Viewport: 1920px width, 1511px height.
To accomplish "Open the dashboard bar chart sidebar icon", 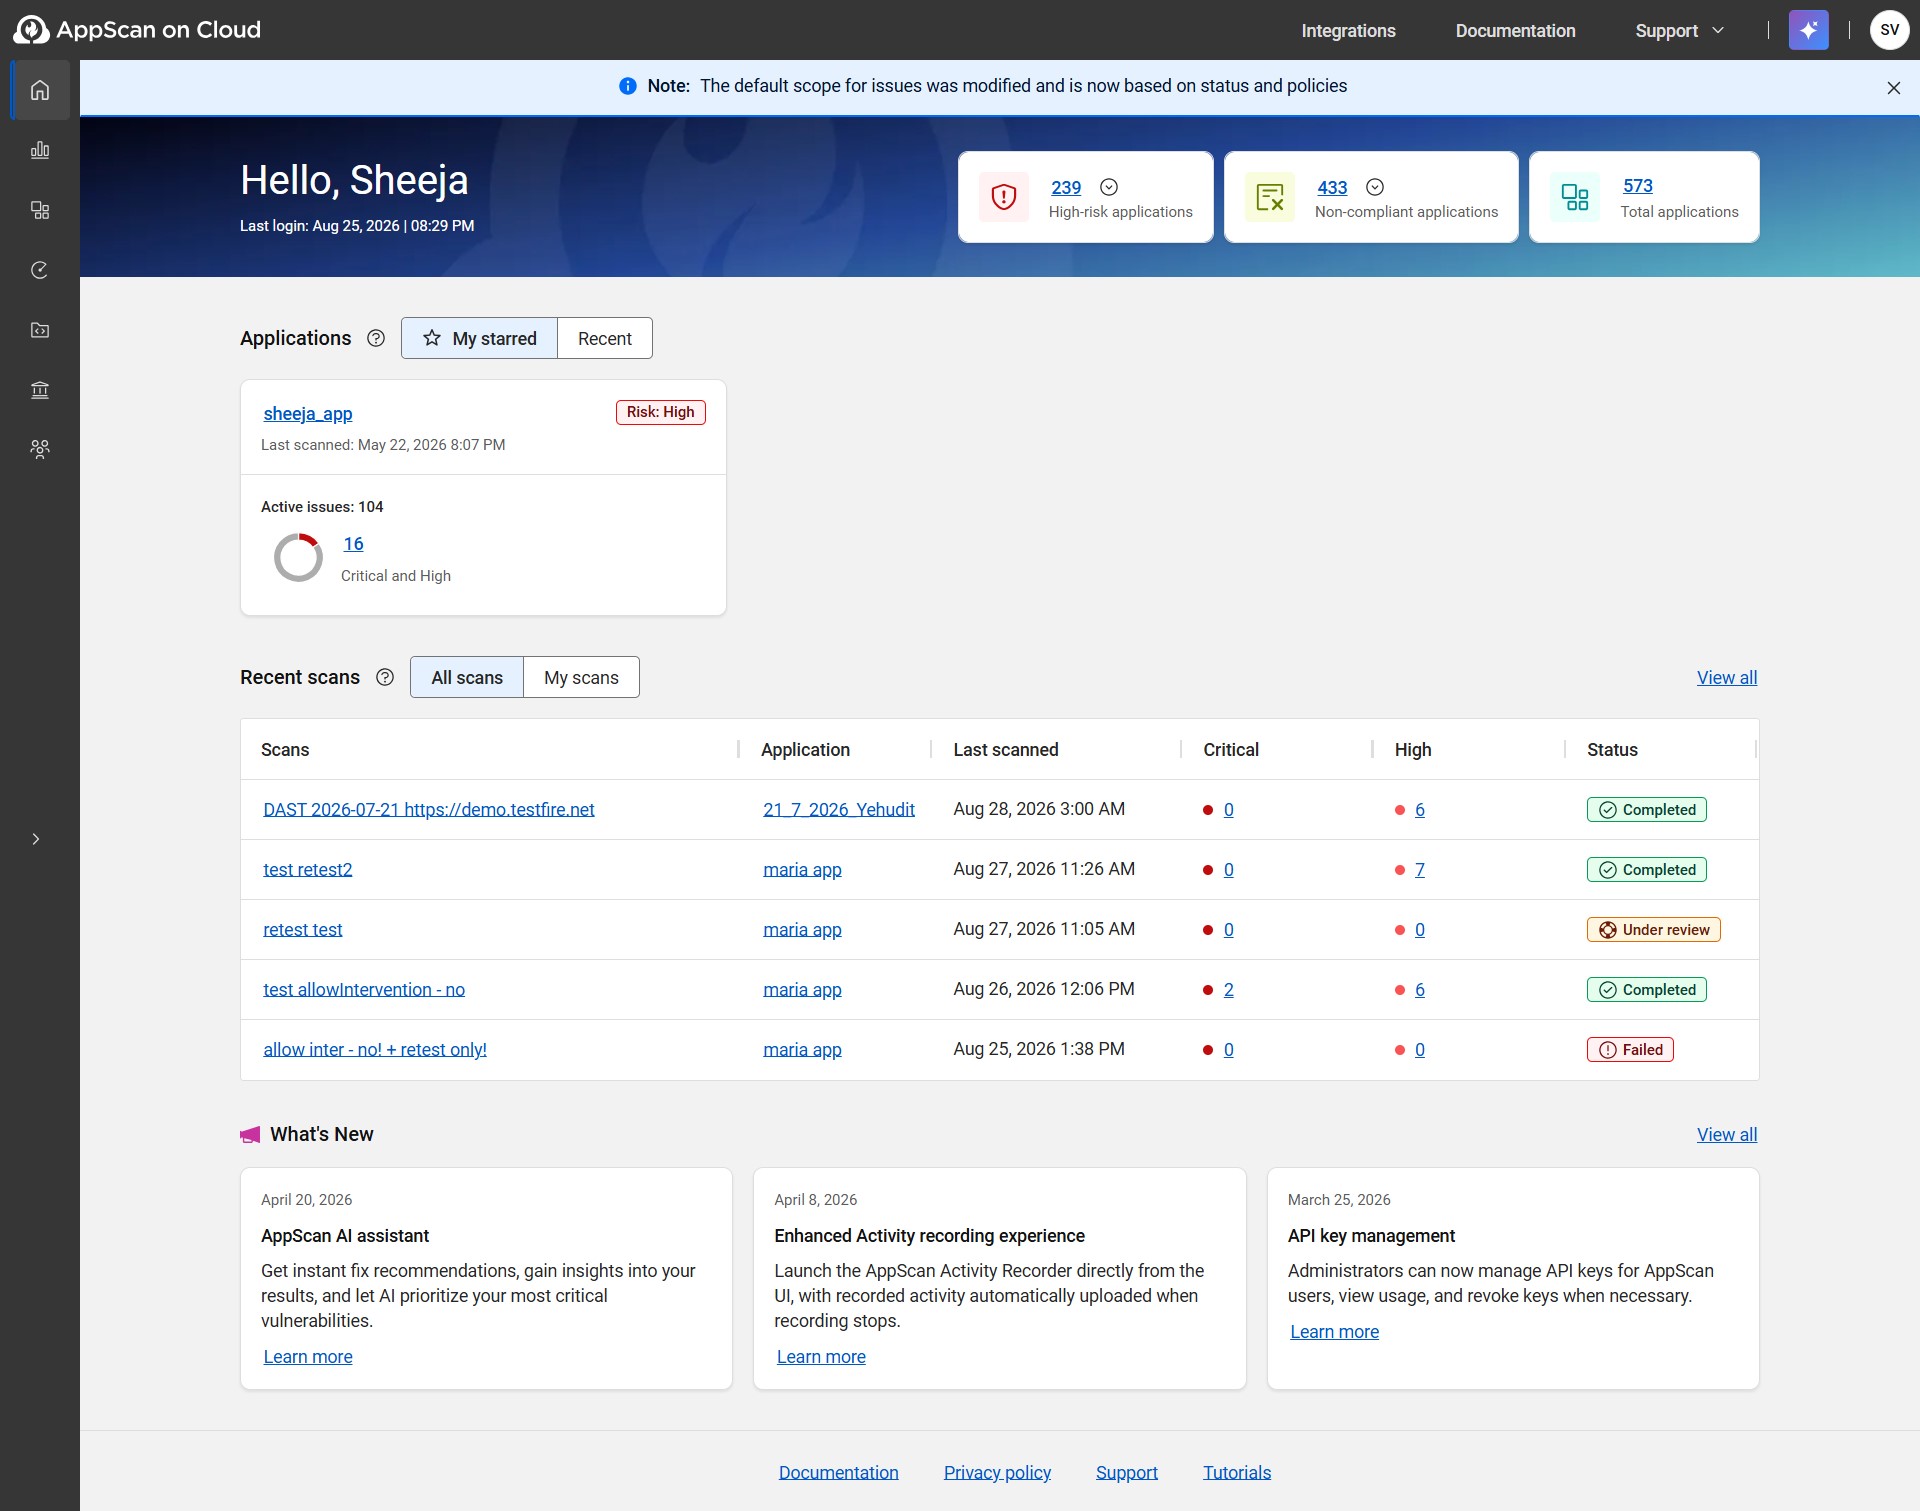I will 40,150.
